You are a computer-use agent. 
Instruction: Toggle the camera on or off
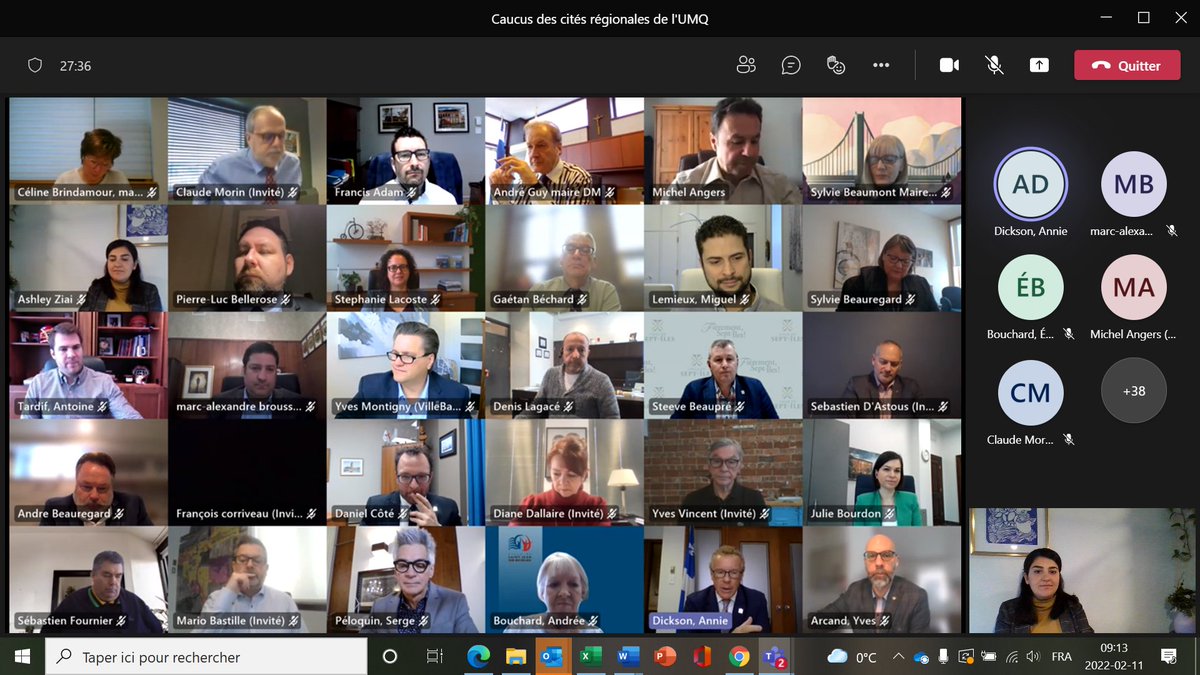pos(949,65)
